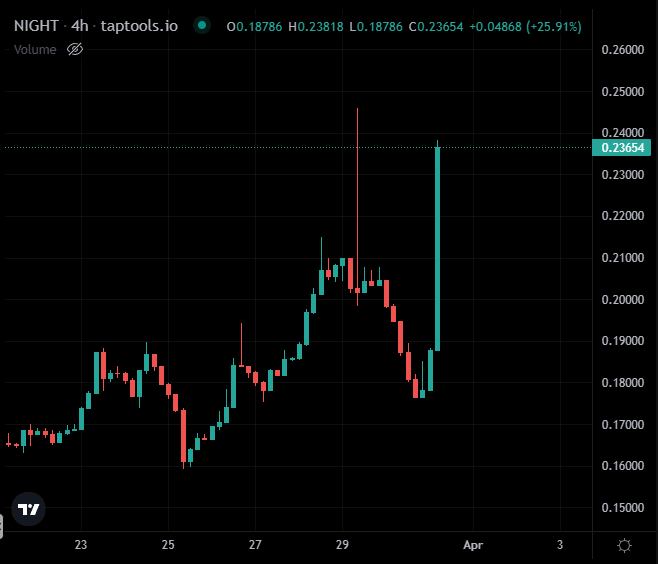
Task: Click the 4h interval label
Action: click(x=80, y=26)
